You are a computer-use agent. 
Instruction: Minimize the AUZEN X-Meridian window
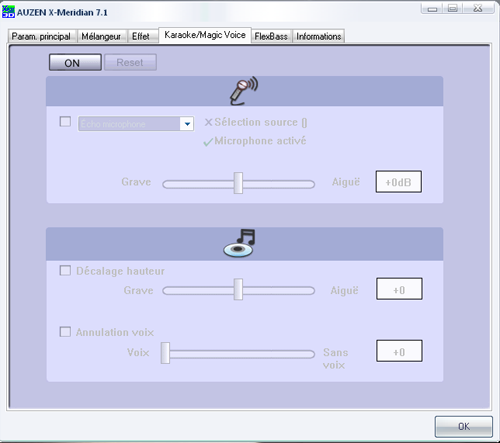[x=432, y=9]
